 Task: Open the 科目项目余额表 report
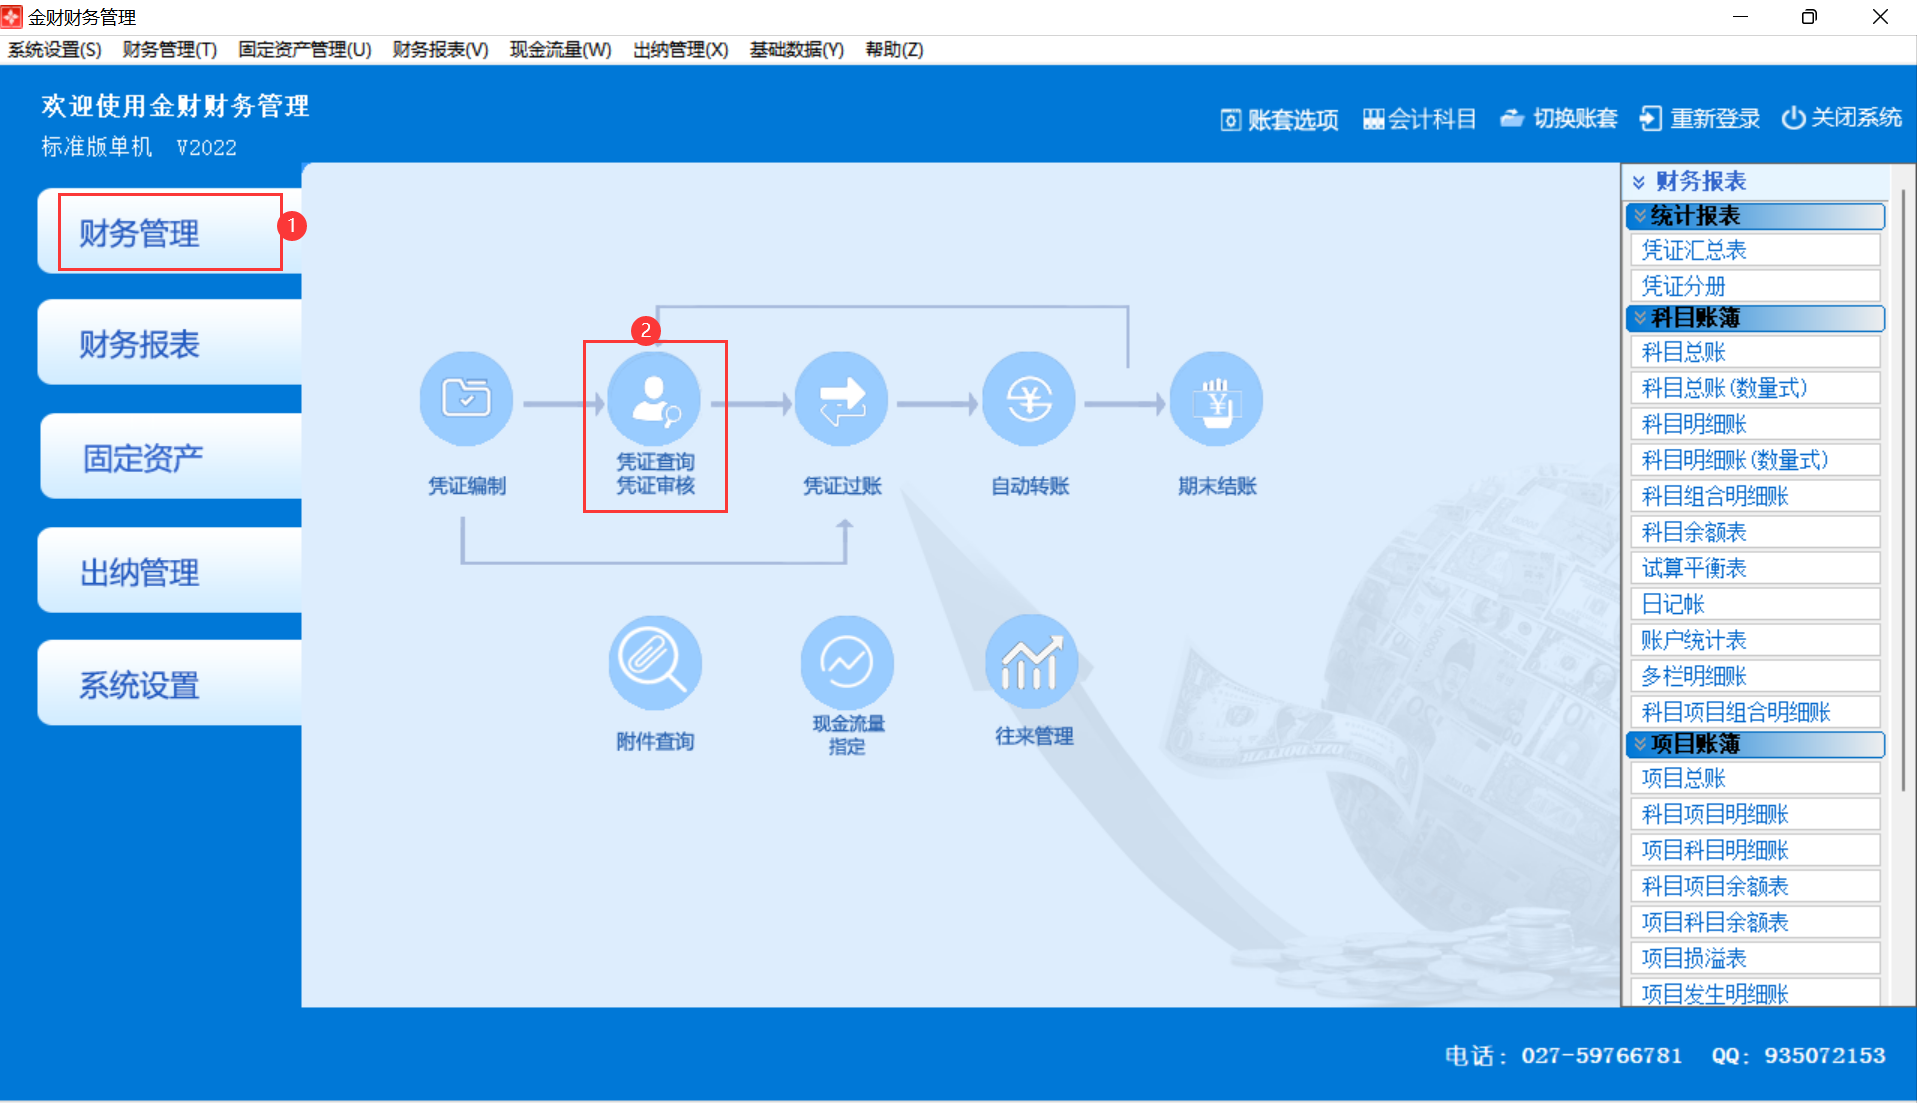(x=1755, y=886)
